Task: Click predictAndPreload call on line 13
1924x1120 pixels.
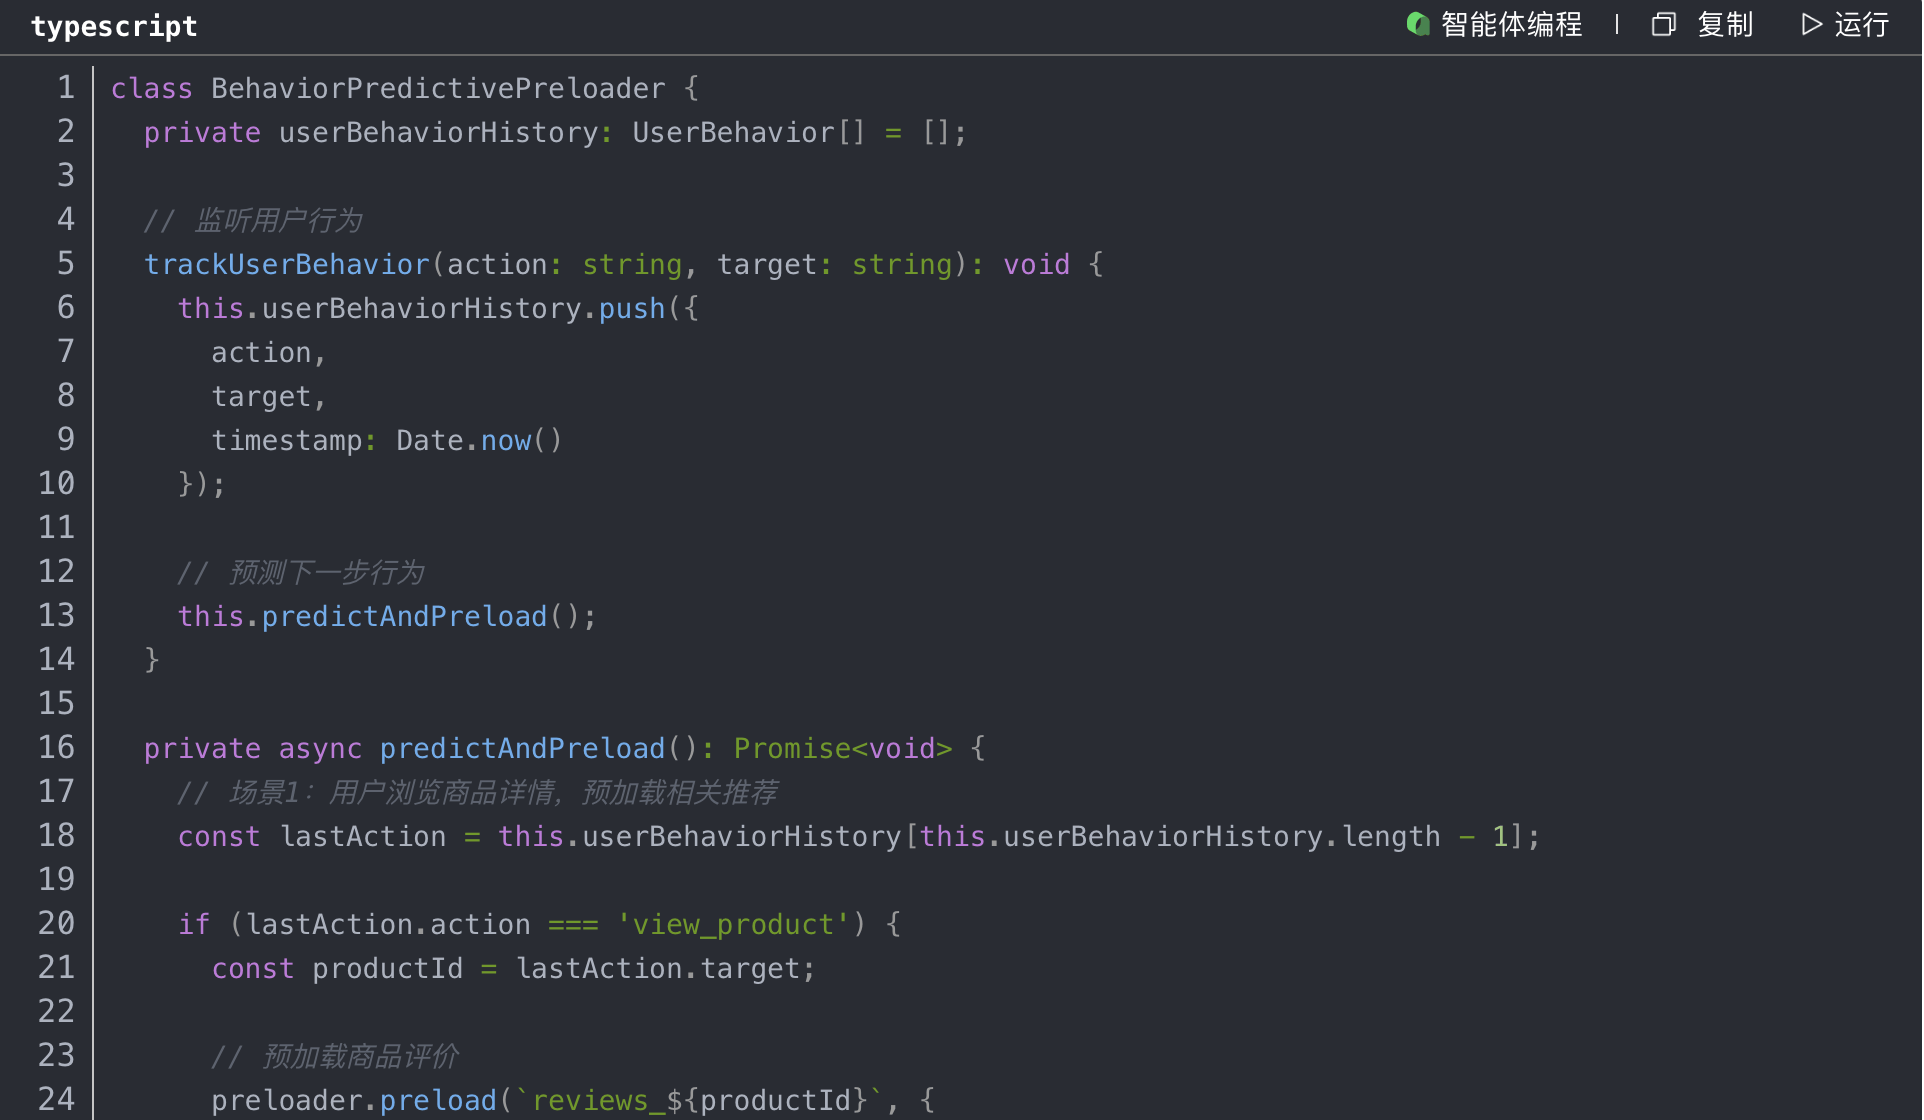Action: point(404,616)
